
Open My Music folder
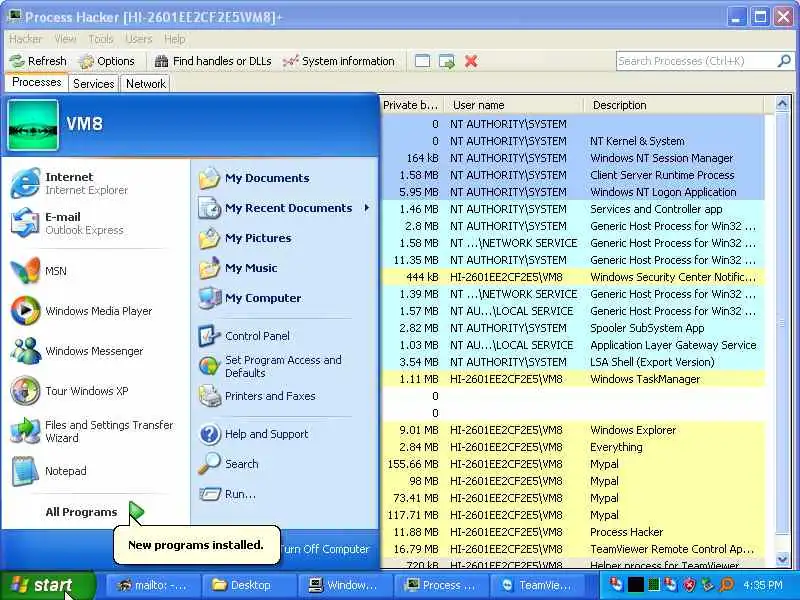(x=285, y=268)
